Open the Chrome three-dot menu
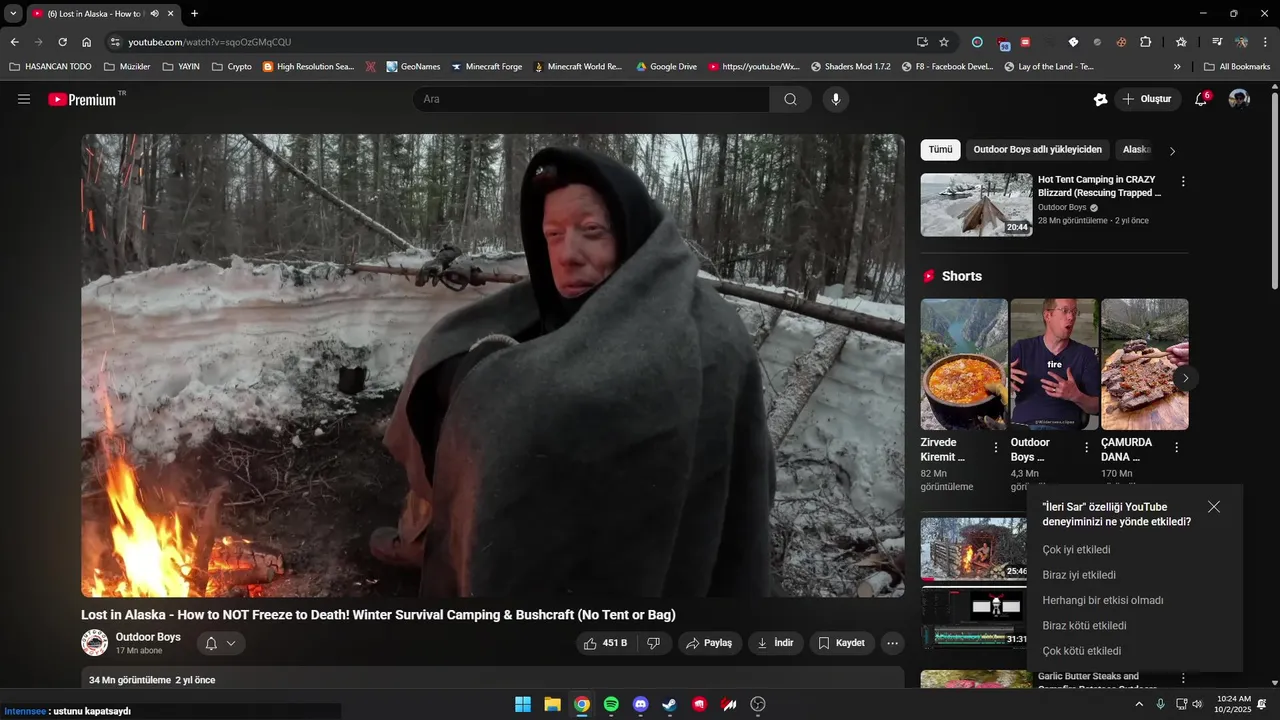 [x=1266, y=42]
